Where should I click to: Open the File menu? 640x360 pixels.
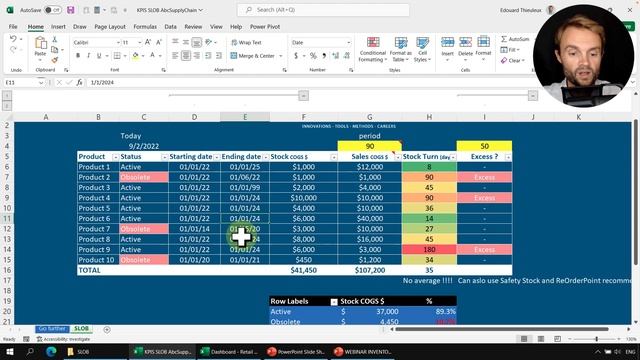tap(13, 27)
